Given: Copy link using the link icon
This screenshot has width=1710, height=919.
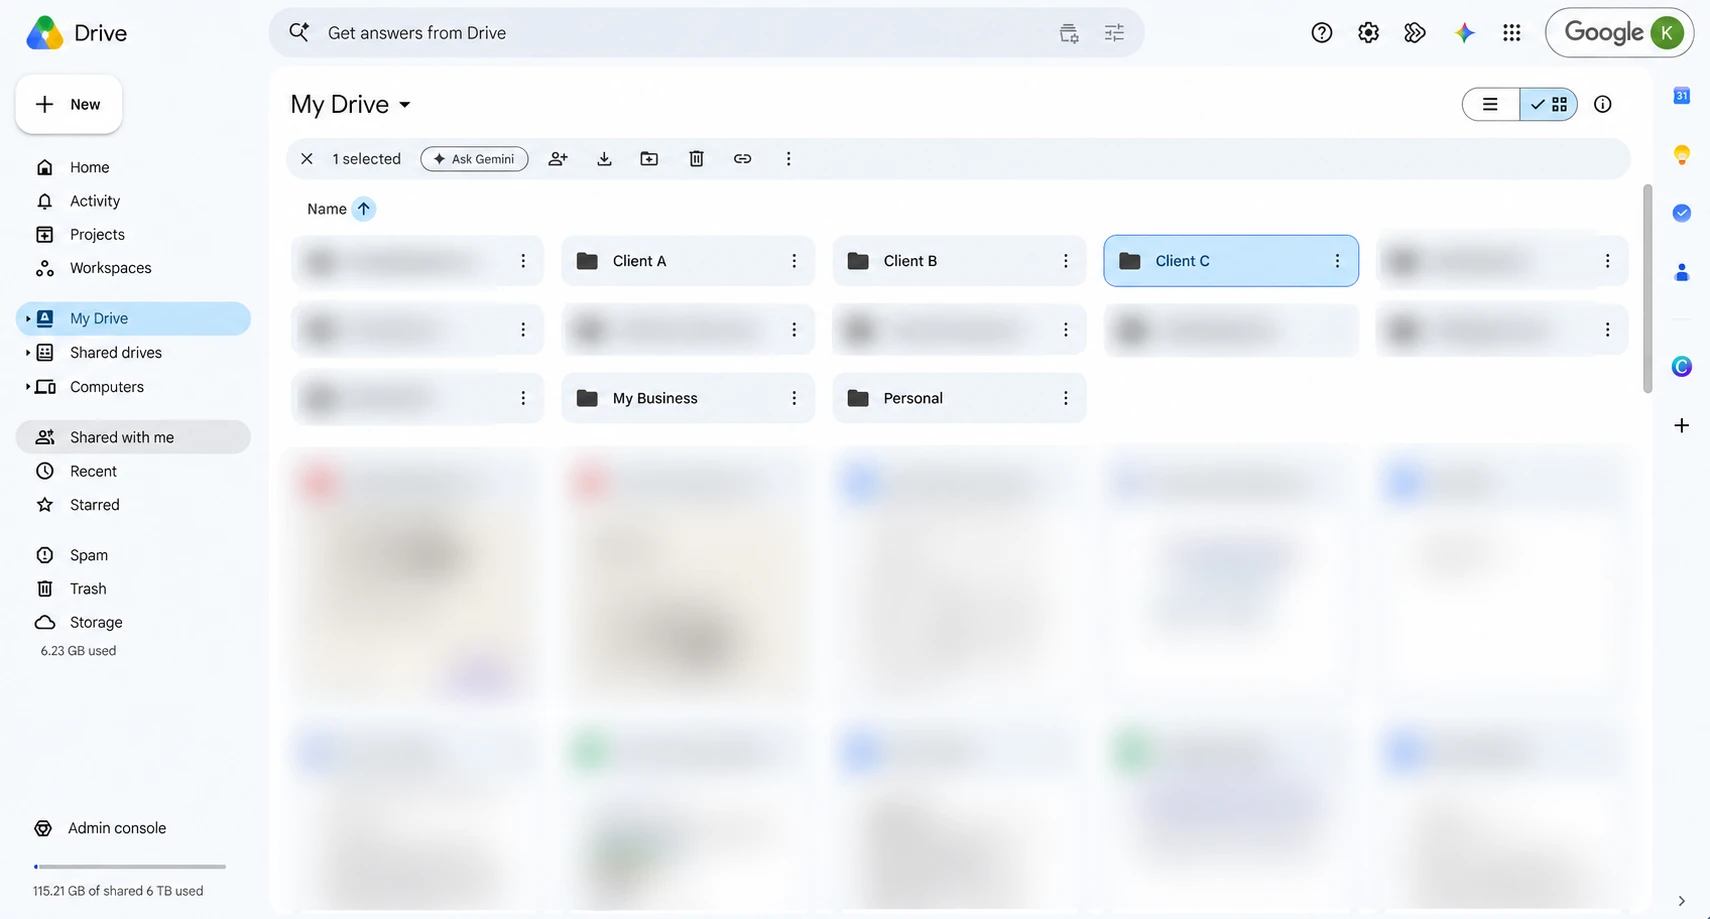Looking at the screenshot, I should 742,159.
